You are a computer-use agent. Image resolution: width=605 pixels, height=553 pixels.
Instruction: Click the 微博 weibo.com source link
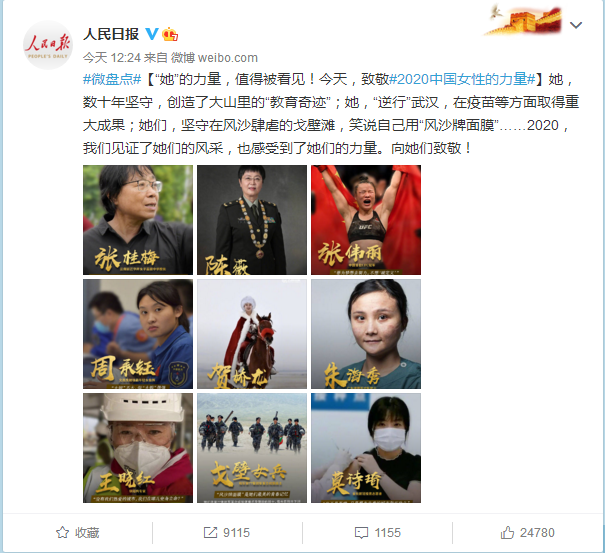pyautogui.click(x=214, y=58)
